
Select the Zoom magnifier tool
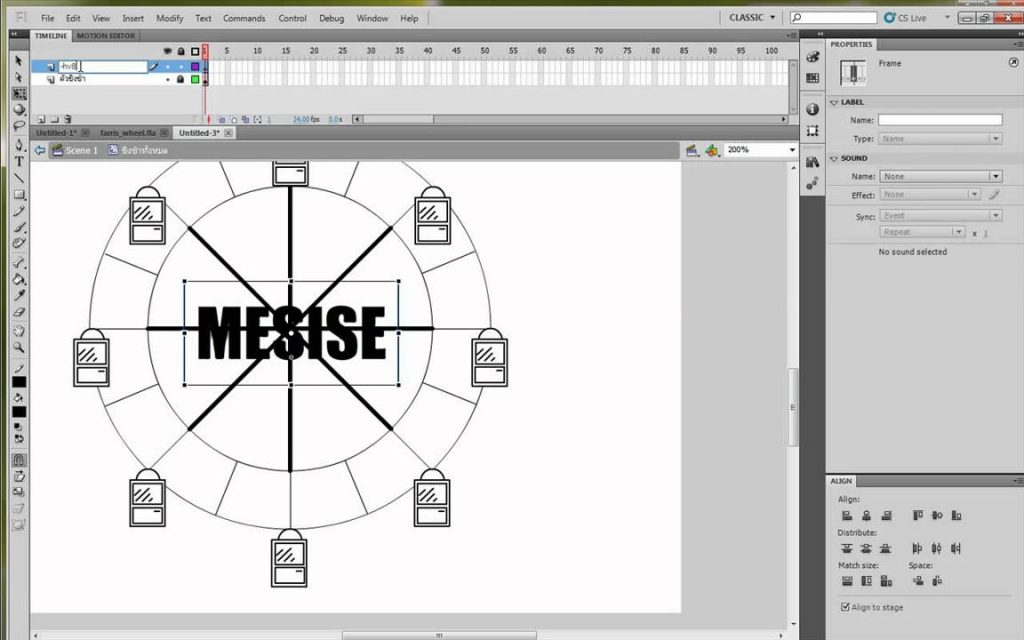click(x=19, y=347)
